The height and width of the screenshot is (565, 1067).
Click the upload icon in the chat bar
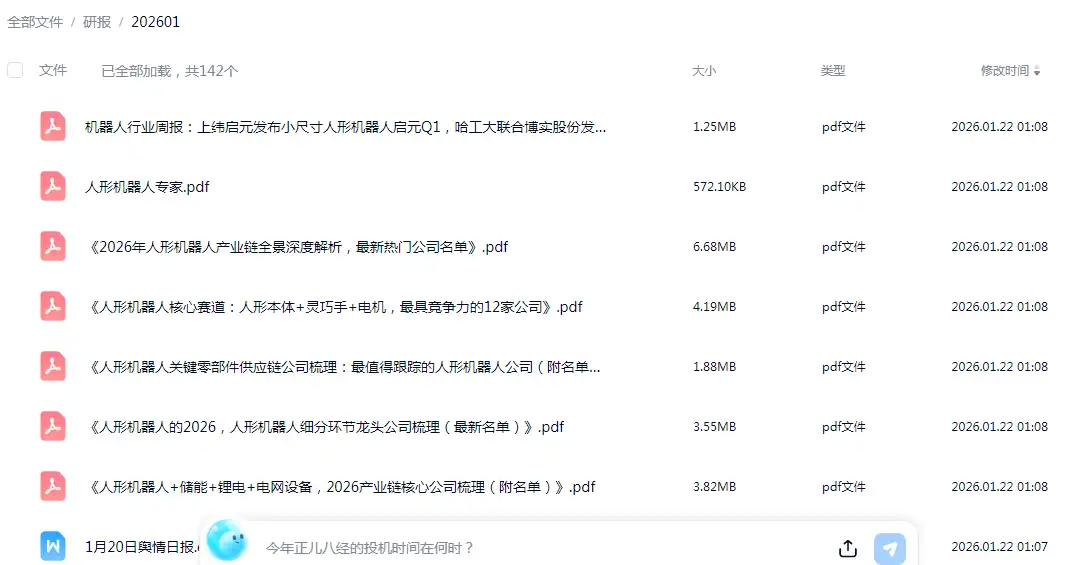coord(847,548)
